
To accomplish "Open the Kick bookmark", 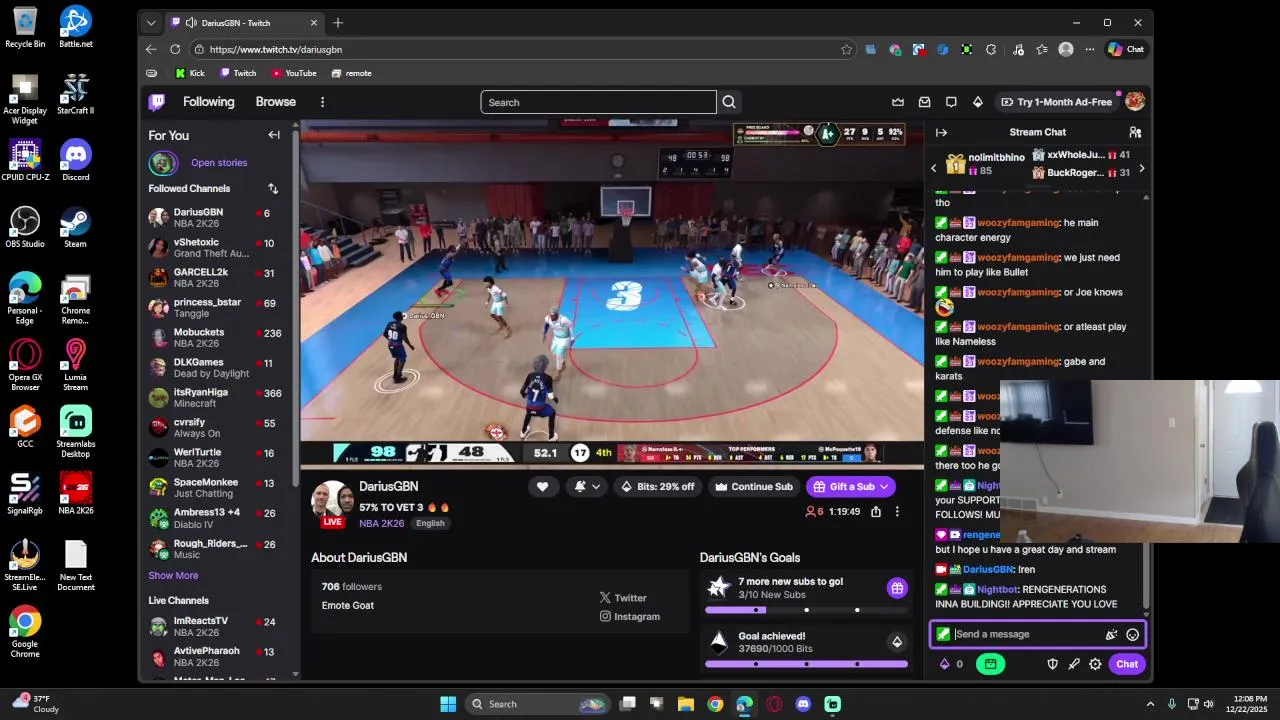I will coord(190,73).
